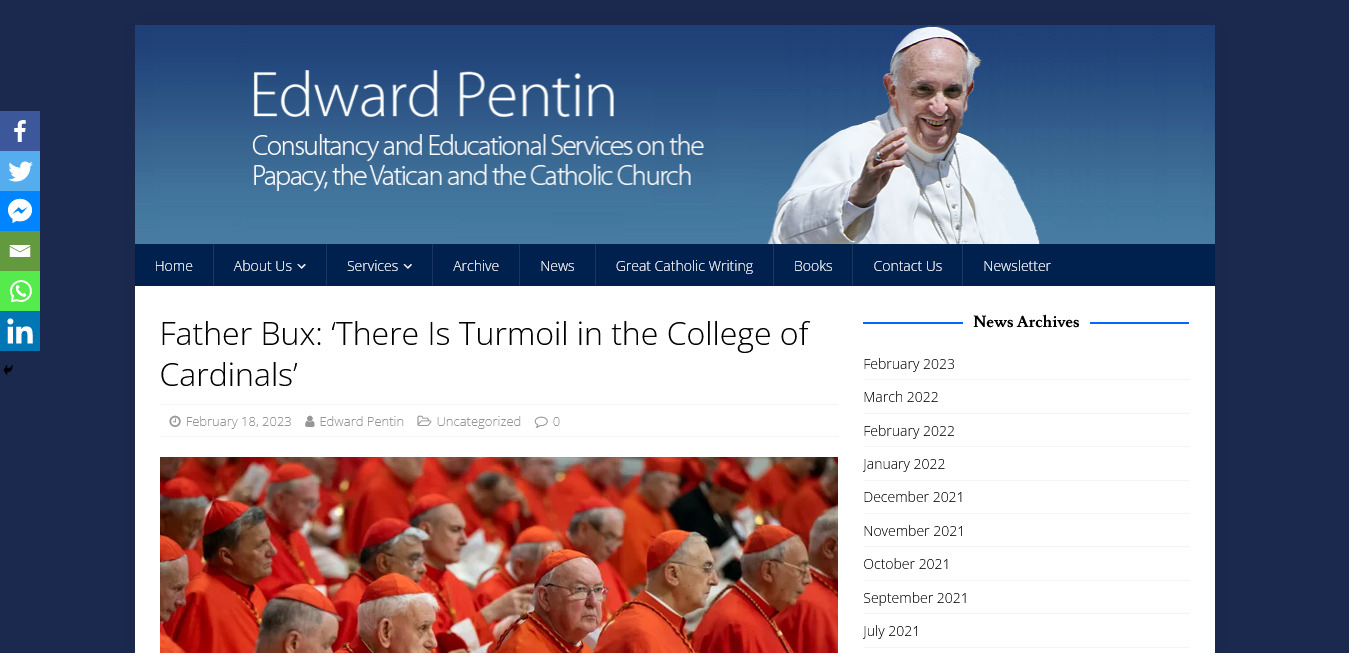Open the Archive menu item

point(476,266)
